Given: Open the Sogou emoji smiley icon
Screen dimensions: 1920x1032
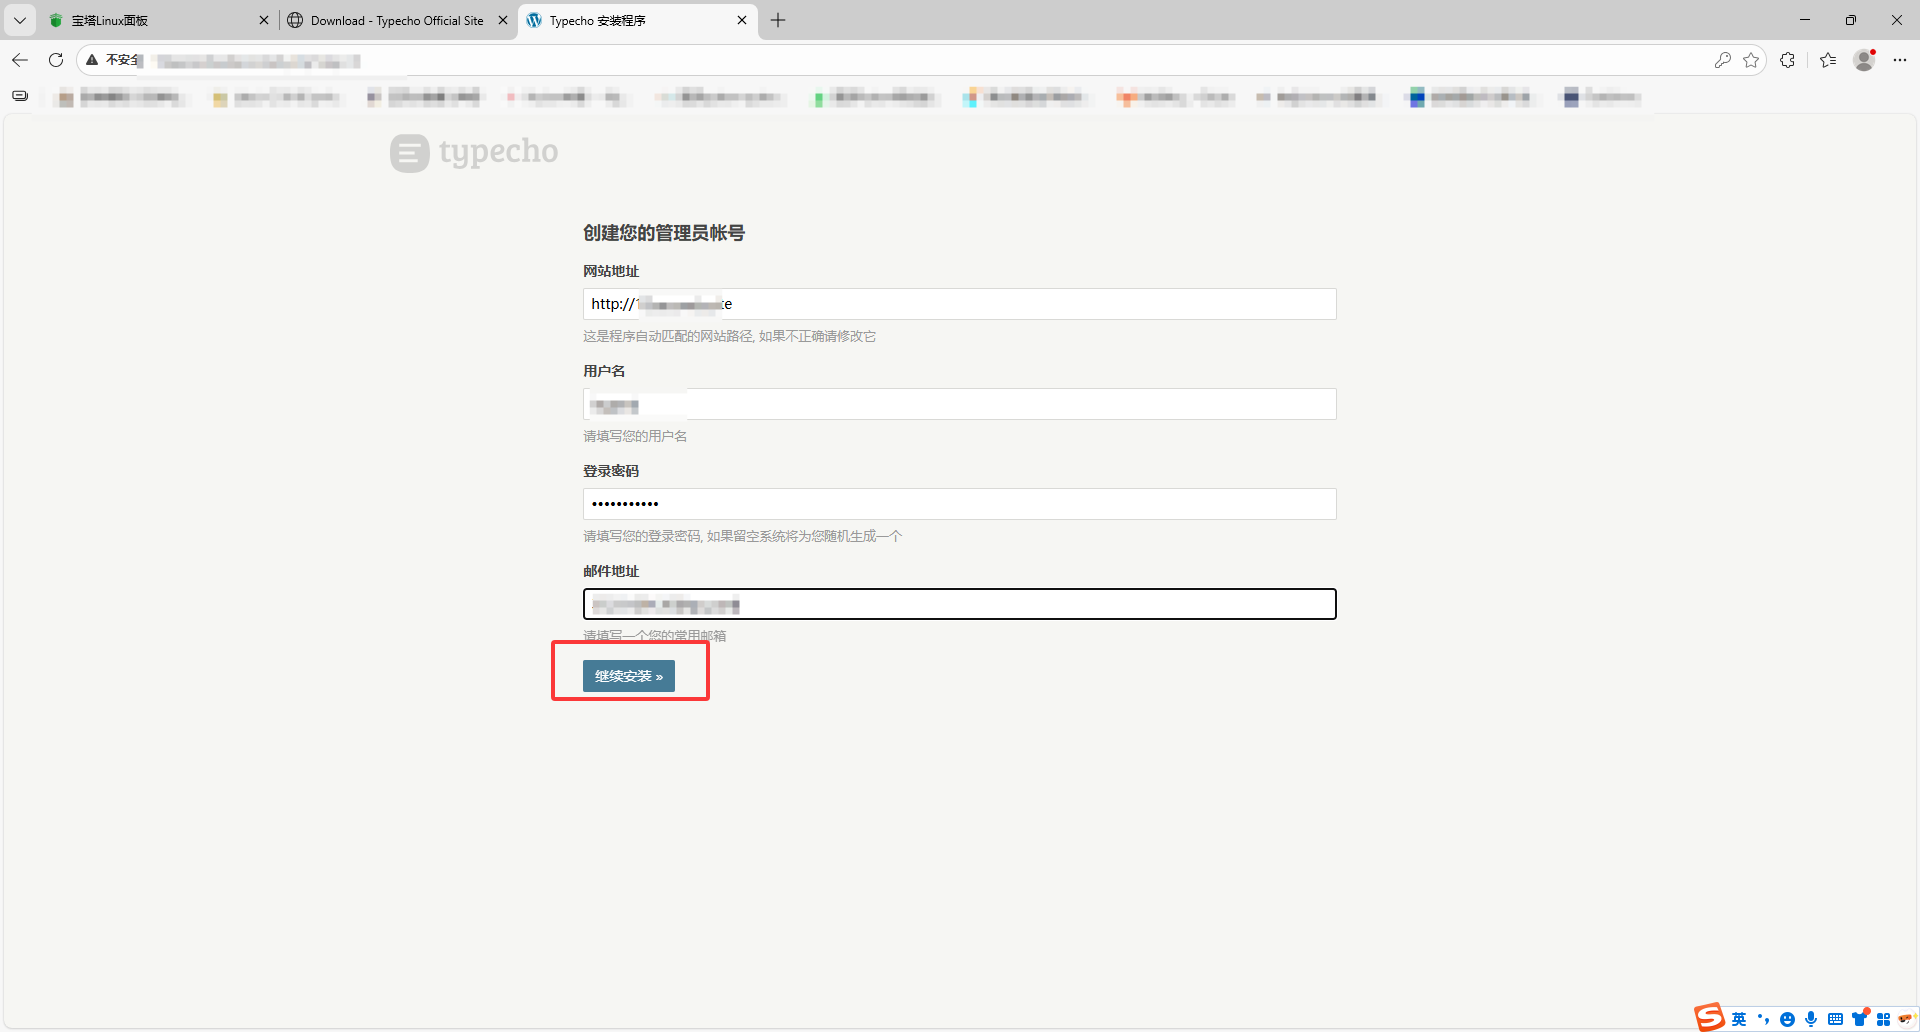Looking at the screenshot, I should click(x=1787, y=1019).
